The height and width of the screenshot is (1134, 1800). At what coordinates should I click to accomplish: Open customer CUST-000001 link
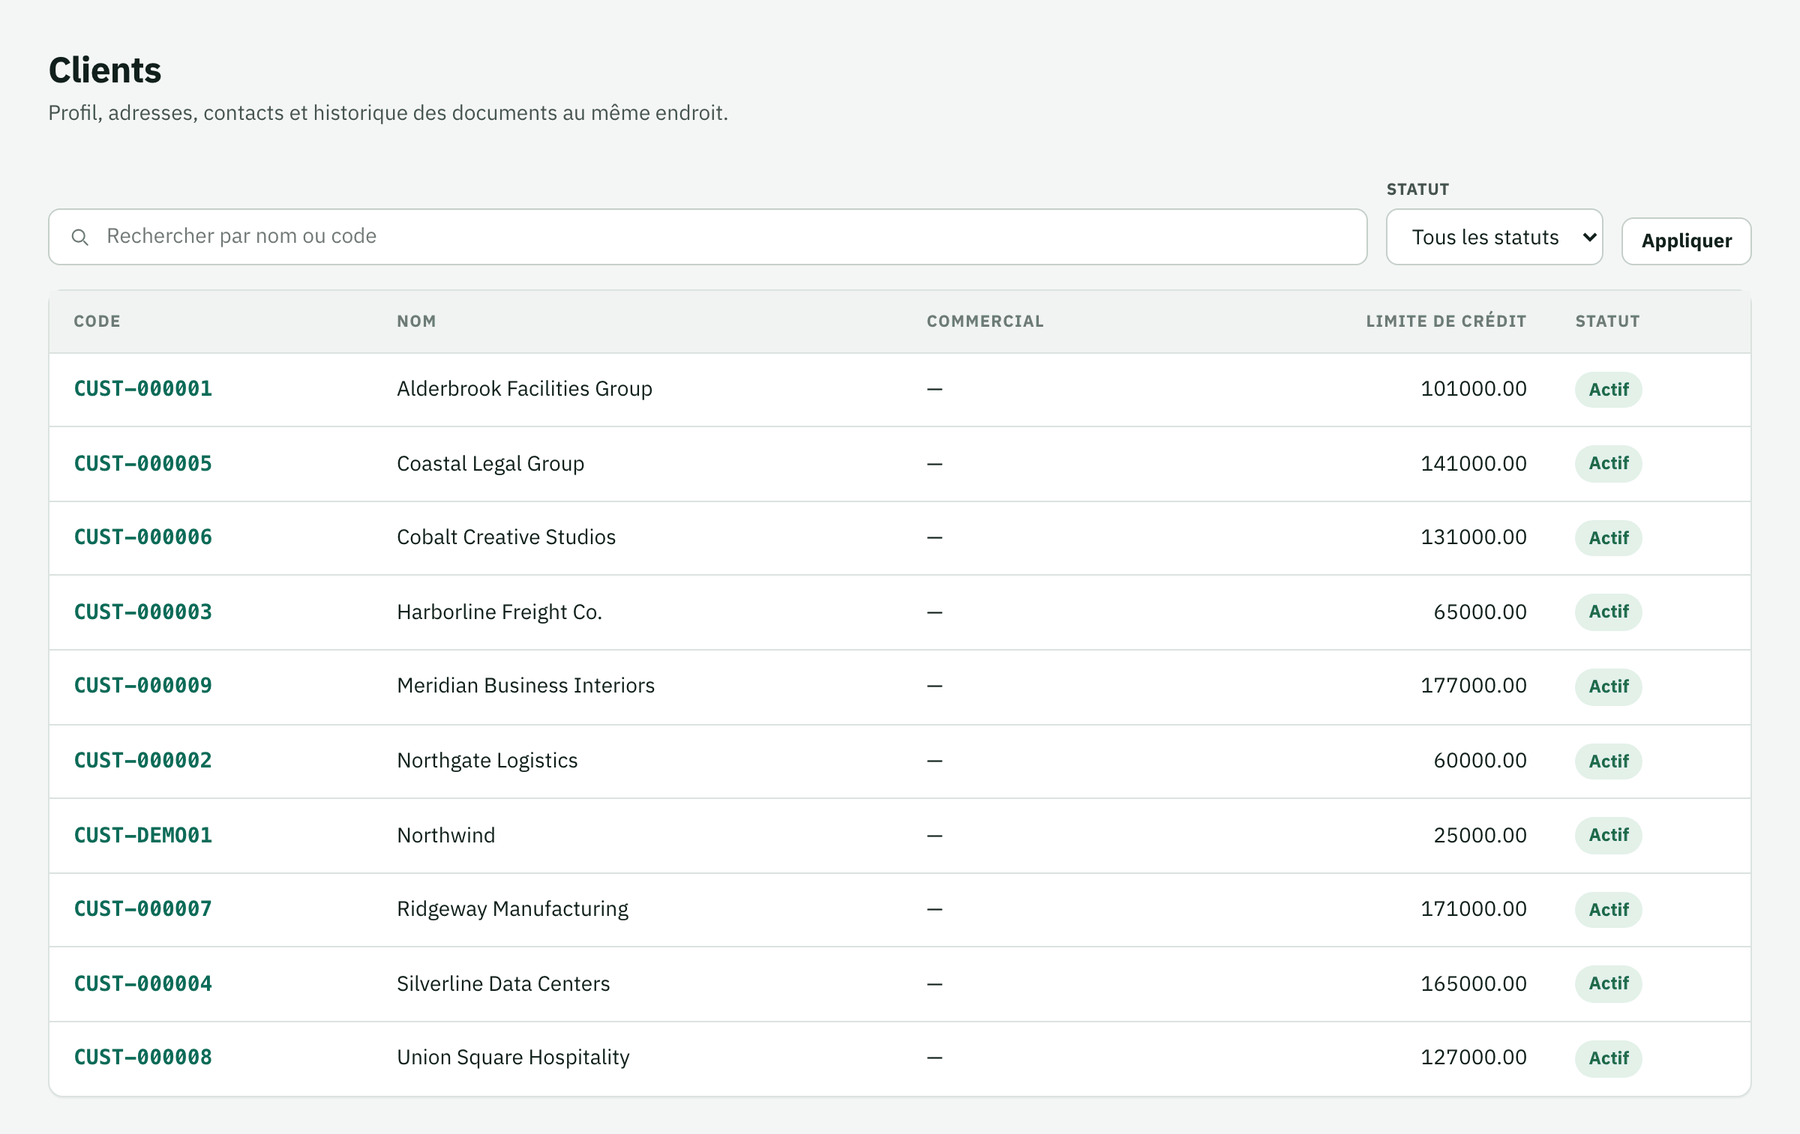tap(143, 389)
